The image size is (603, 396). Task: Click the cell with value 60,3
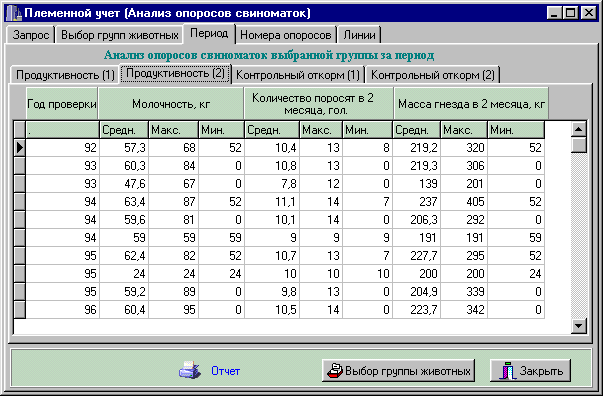124,166
